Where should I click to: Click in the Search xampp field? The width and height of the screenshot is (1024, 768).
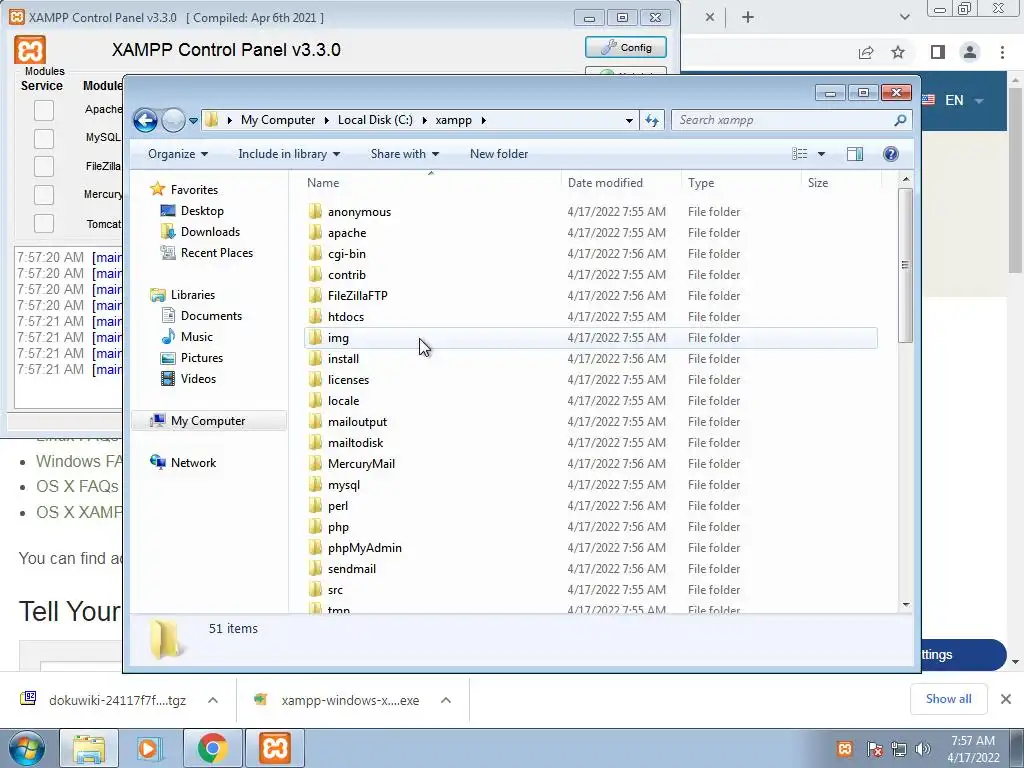[x=782, y=120]
